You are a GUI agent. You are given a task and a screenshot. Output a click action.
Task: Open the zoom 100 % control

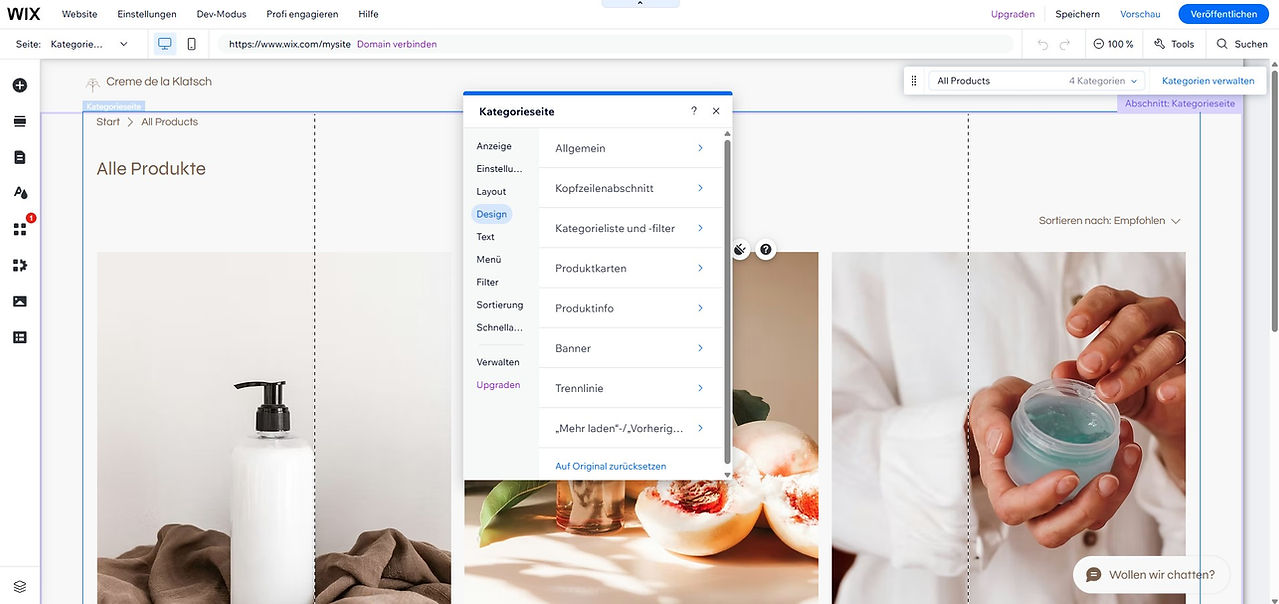coord(1113,44)
